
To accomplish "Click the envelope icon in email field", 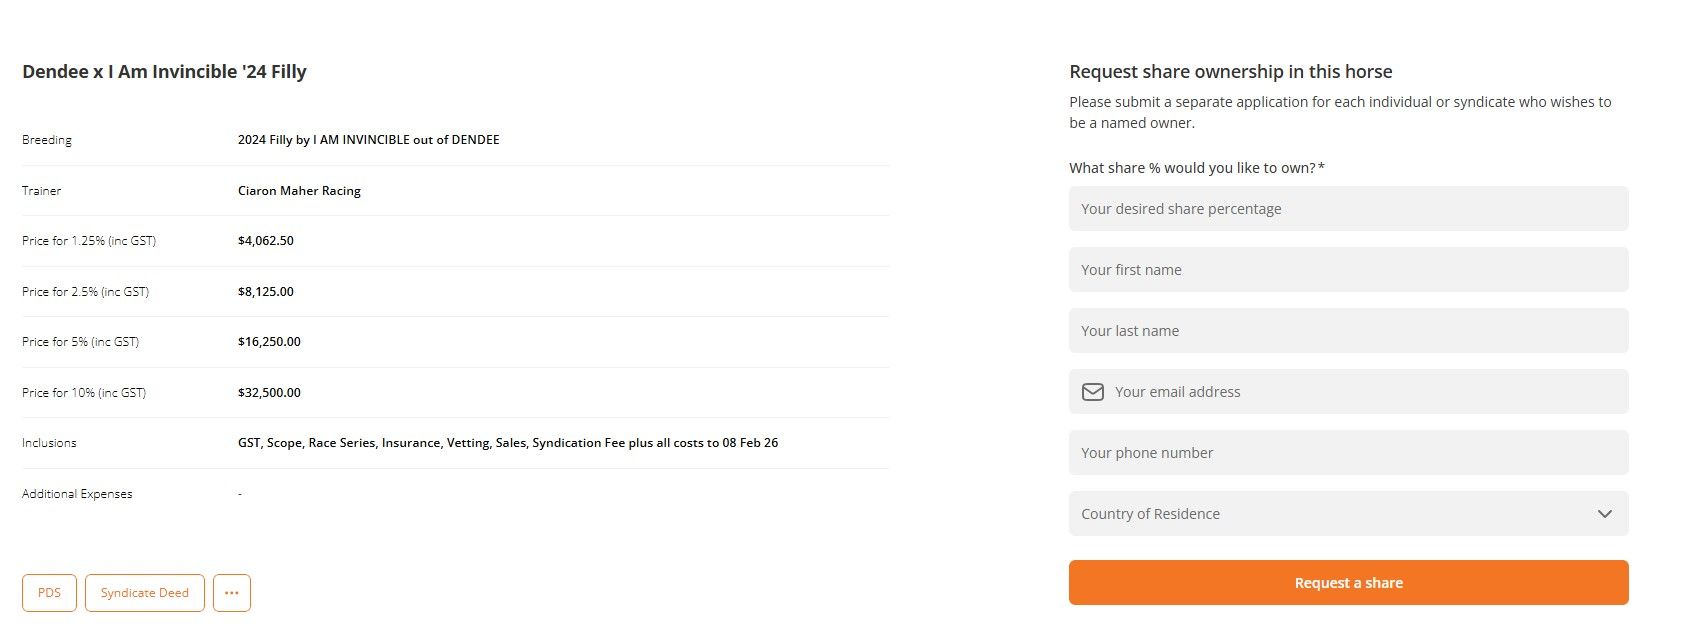I will tap(1093, 392).
